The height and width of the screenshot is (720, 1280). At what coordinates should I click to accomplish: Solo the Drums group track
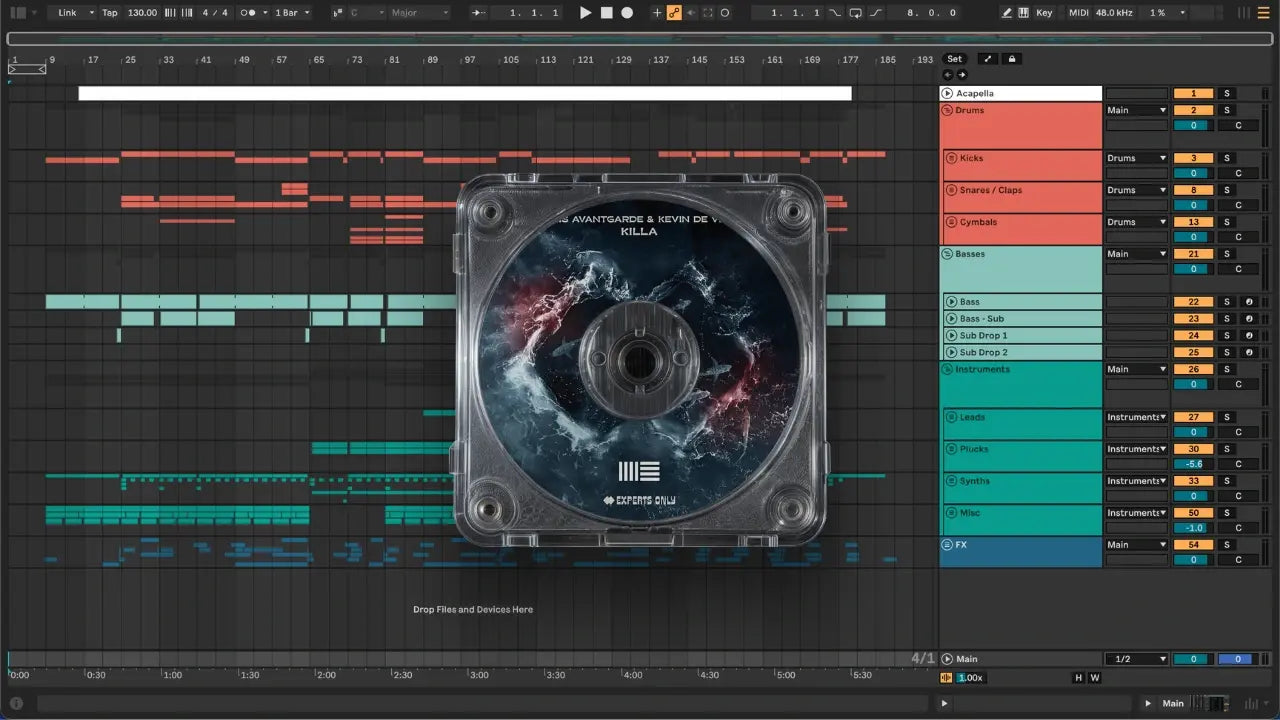tap(1227, 110)
